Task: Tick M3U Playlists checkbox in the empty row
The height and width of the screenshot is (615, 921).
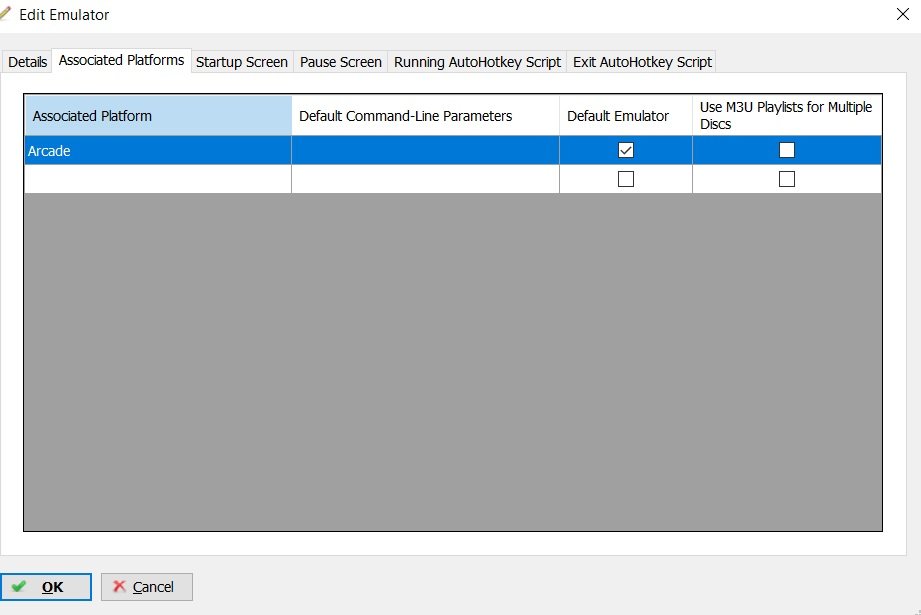Action: coord(787,179)
